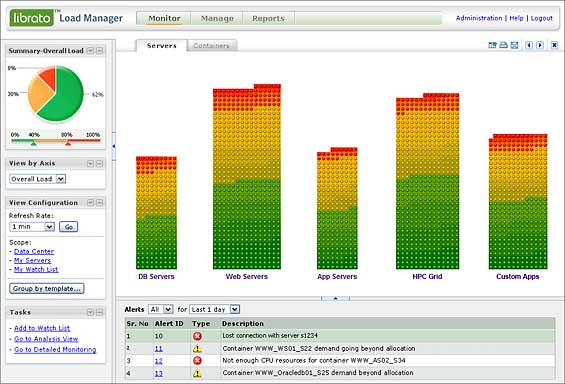Click the red error icon for alert 10
Viewport: 565px width, 384px height.
197,336
